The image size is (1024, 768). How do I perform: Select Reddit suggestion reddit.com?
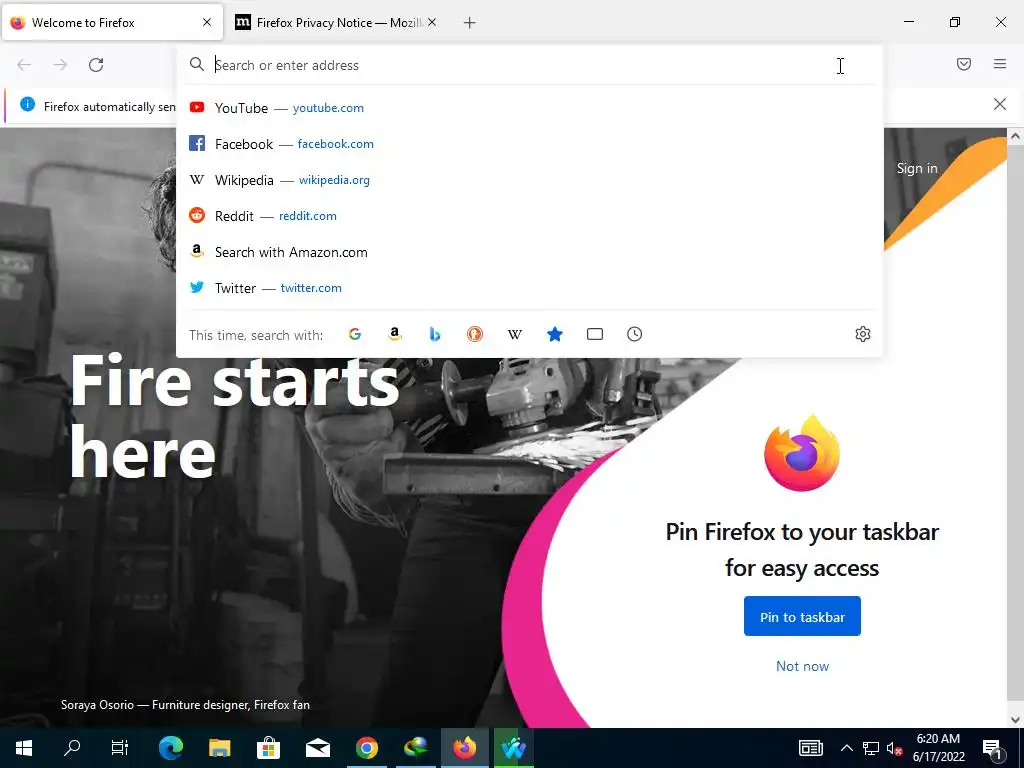[x=529, y=216]
